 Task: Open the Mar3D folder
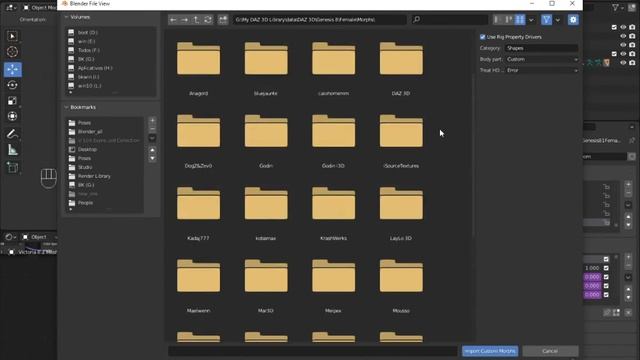pyautogui.click(x=266, y=276)
